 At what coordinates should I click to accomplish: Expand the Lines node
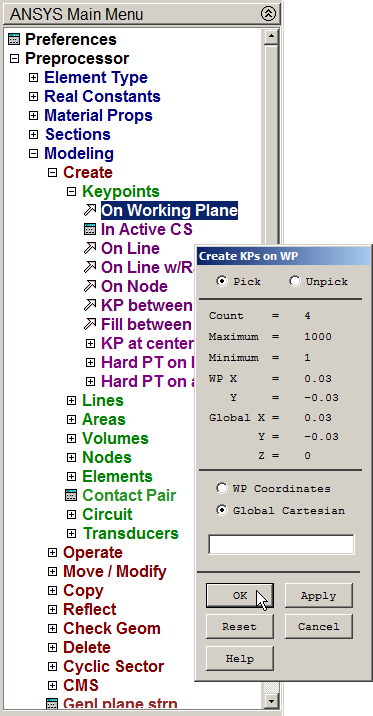[x=71, y=400]
